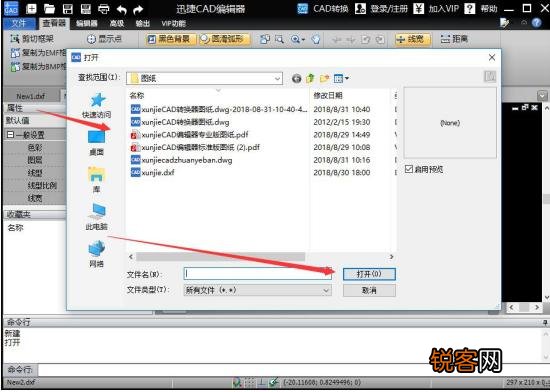Image resolution: width=550 pixels, height=392 pixels.
Task: Toggle 圆滑弧形 smooth arcs
Action: 224,39
